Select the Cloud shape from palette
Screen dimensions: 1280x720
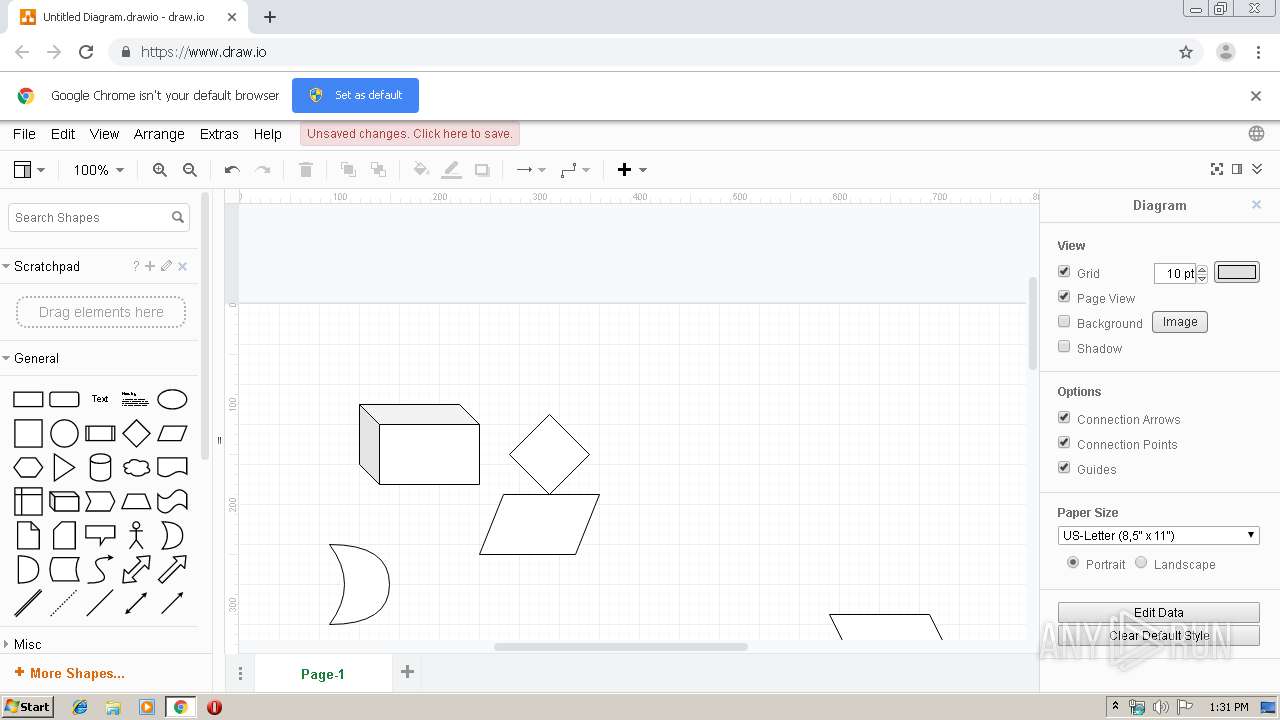click(x=136, y=467)
